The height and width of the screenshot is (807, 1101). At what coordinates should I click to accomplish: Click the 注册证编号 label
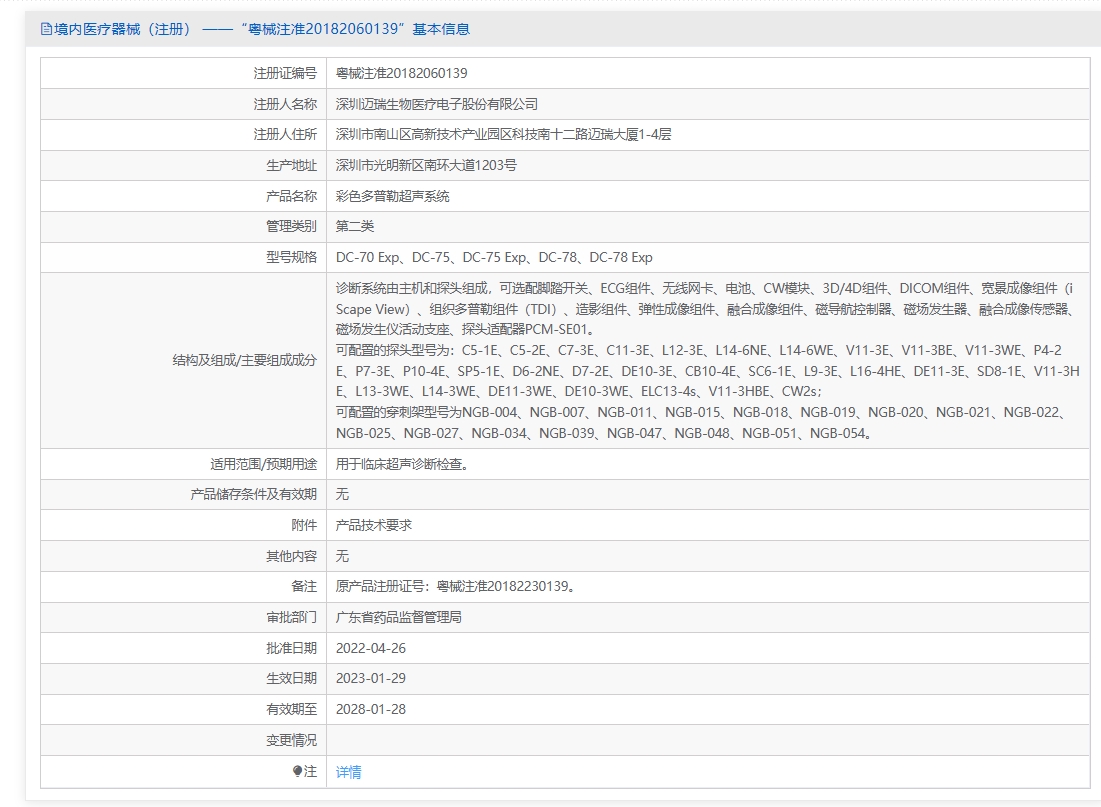click(x=285, y=73)
